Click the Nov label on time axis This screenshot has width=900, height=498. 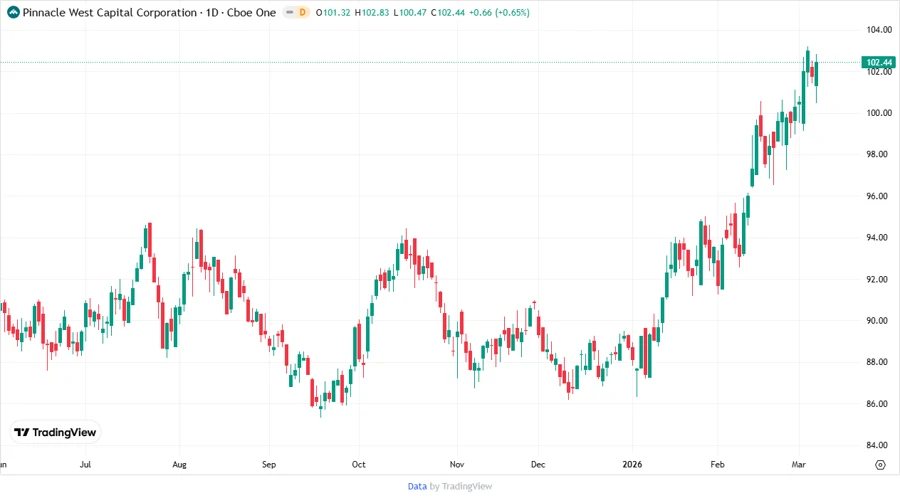tap(457, 464)
